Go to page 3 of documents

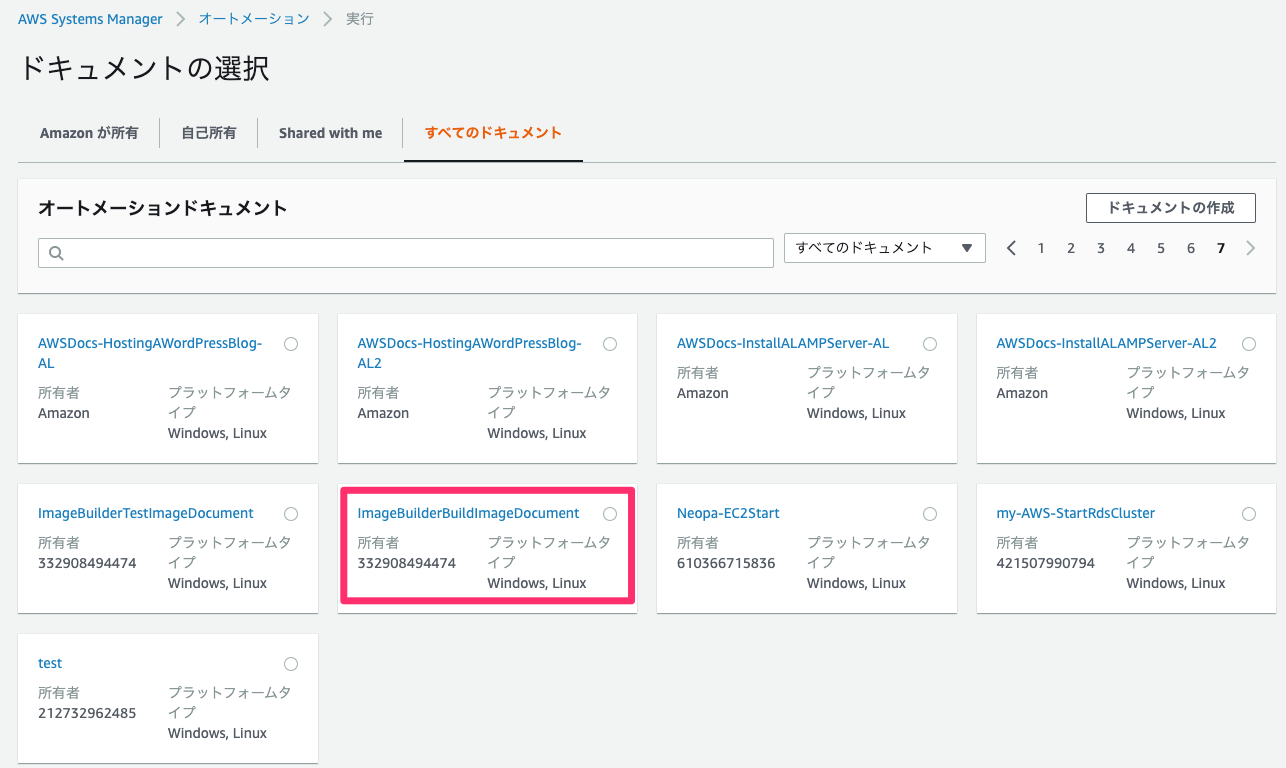(x=1101, y=248)
